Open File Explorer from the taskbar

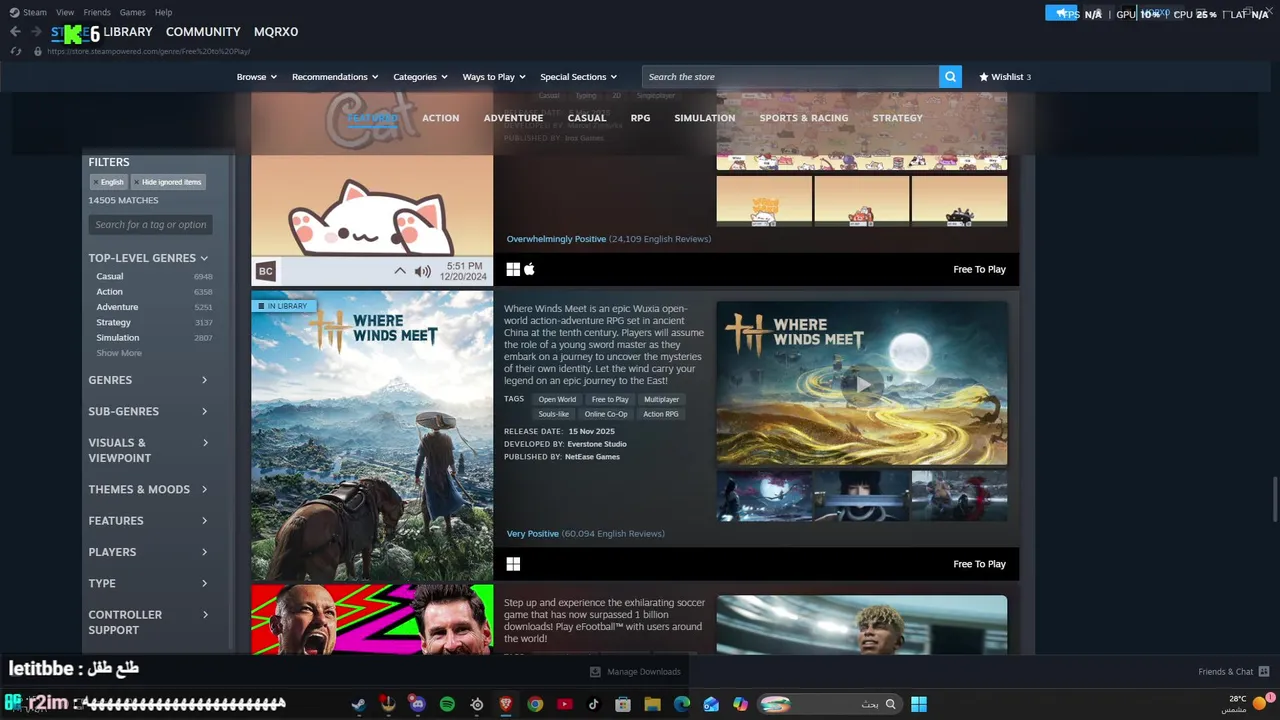pyautogui.click(x=652, y=704)
